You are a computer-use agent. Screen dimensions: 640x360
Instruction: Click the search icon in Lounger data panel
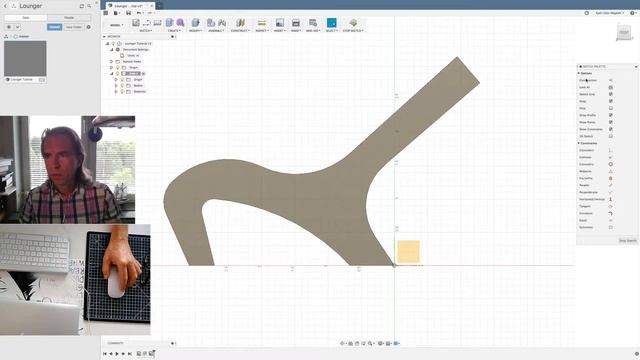coord(89,6)
